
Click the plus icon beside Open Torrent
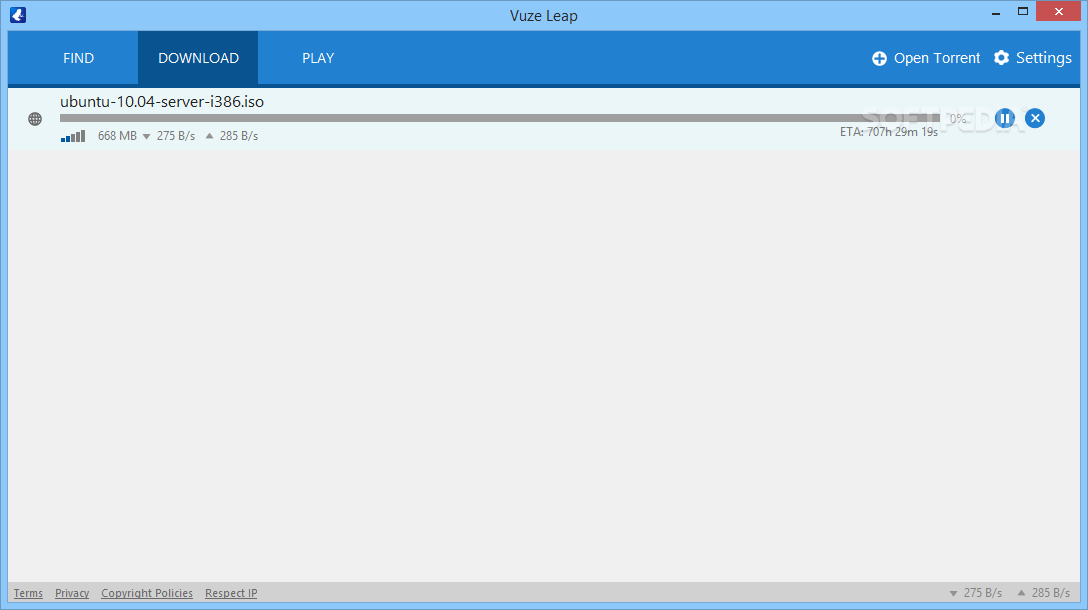(x=879, y=59)
